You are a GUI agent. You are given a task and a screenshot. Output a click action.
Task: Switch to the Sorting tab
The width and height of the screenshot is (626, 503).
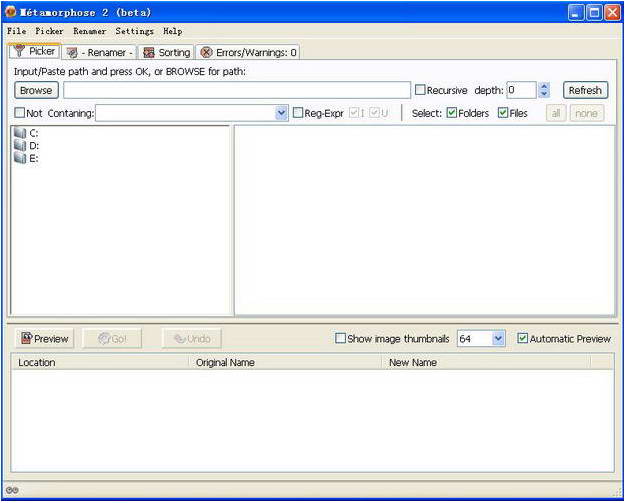click(166, 52)
